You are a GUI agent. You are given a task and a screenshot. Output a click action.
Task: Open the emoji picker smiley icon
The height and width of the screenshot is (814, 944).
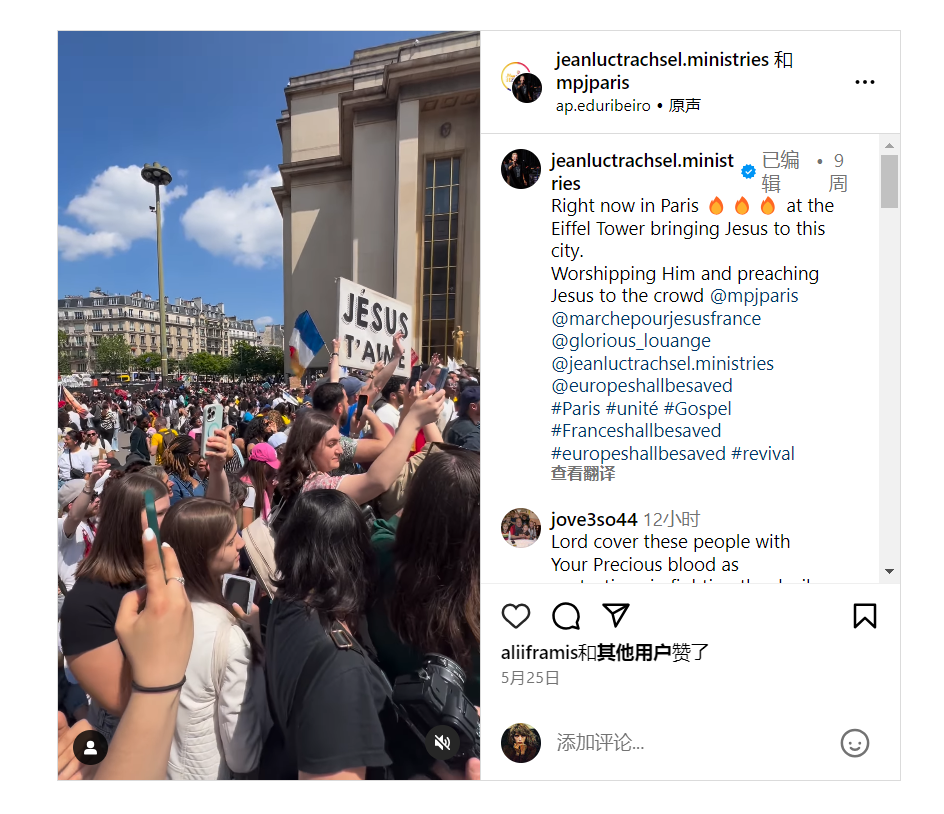(x=854, y=743)
